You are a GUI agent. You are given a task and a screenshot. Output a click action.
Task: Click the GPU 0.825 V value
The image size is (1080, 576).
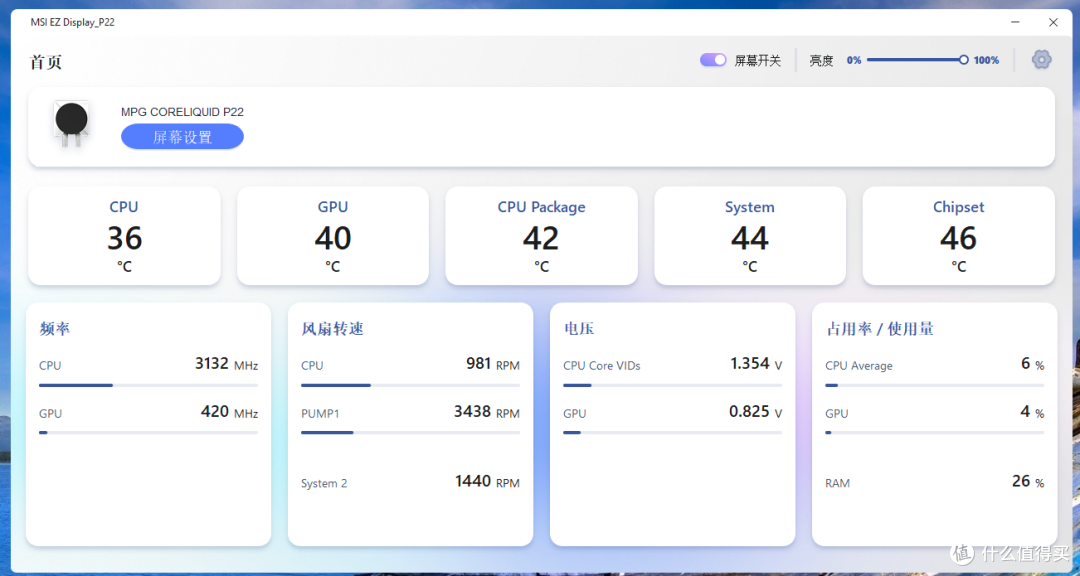point(756,412)
